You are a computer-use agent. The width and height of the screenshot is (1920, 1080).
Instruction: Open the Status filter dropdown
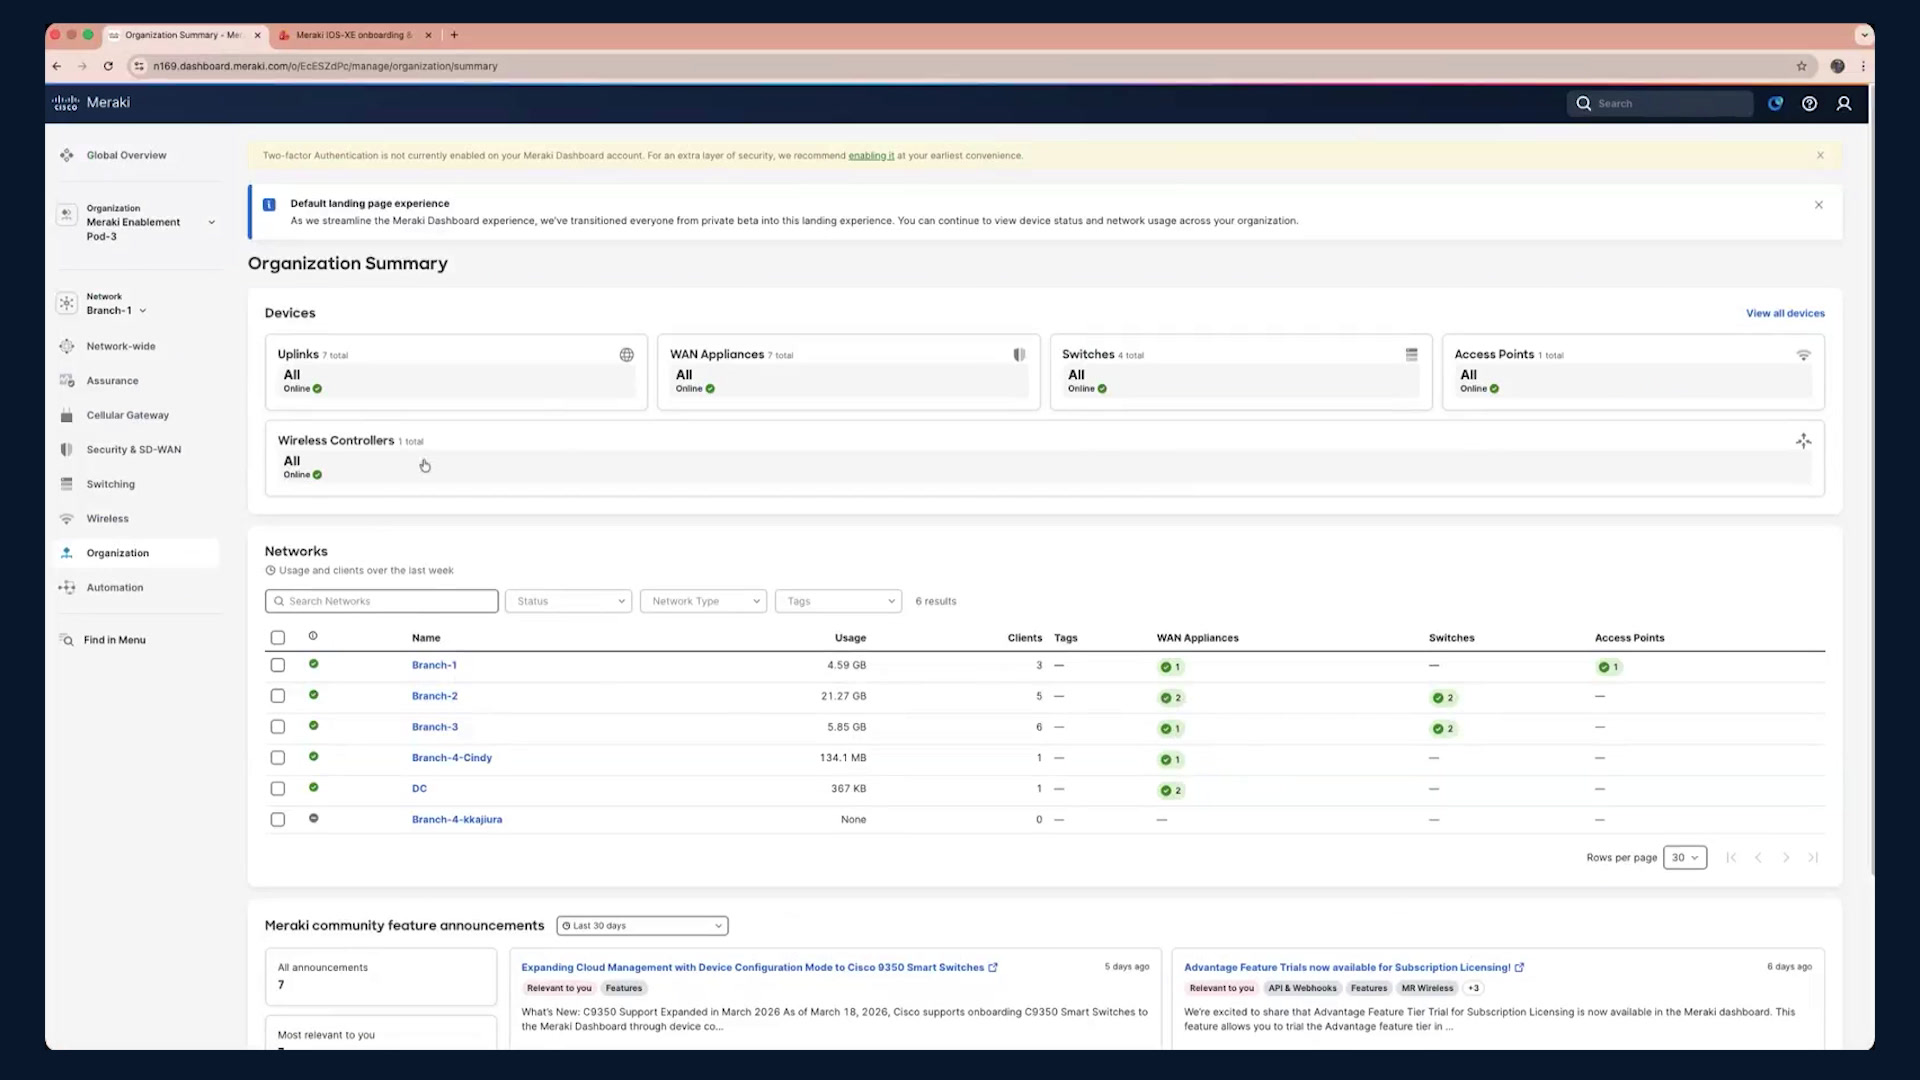[568, 601]
